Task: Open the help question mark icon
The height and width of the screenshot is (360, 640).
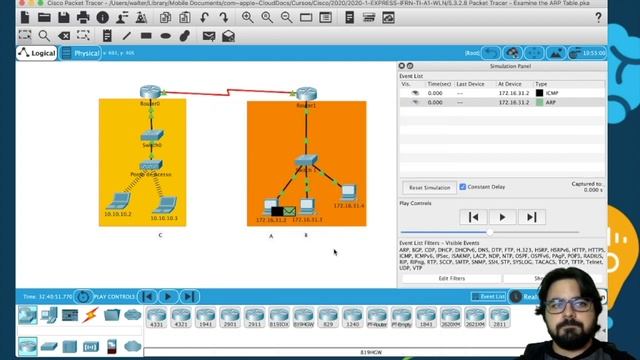Action: point(598,18)
